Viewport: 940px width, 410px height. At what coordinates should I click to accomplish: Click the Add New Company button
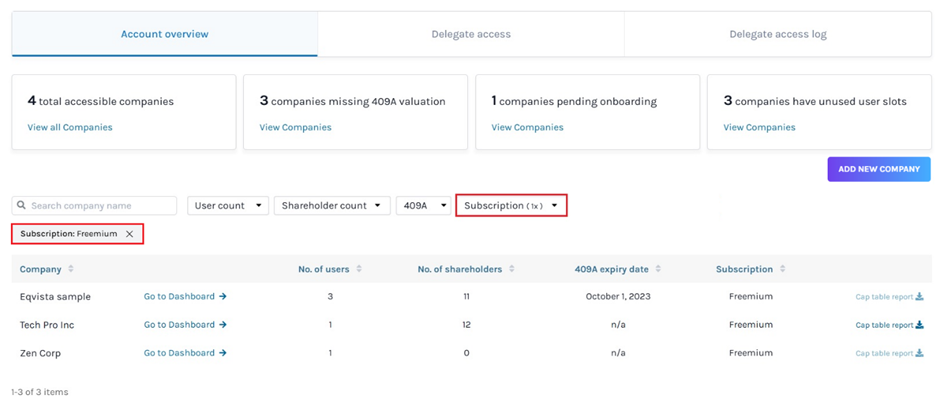coord(878,169)
